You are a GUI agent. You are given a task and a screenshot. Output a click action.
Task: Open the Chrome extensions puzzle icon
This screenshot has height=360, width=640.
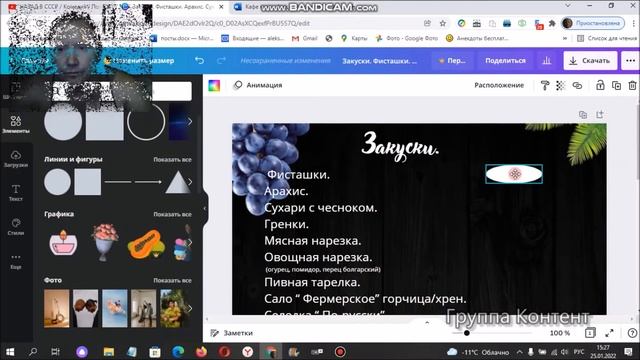[552, 23]
